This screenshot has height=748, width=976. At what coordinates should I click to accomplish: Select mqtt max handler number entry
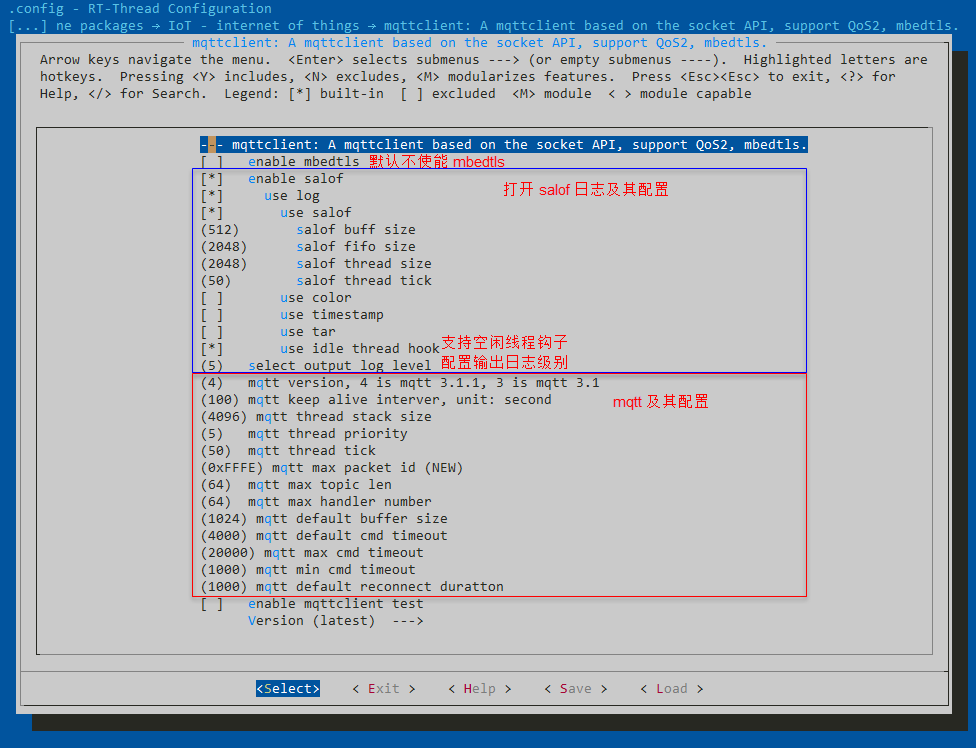[316, 502]
